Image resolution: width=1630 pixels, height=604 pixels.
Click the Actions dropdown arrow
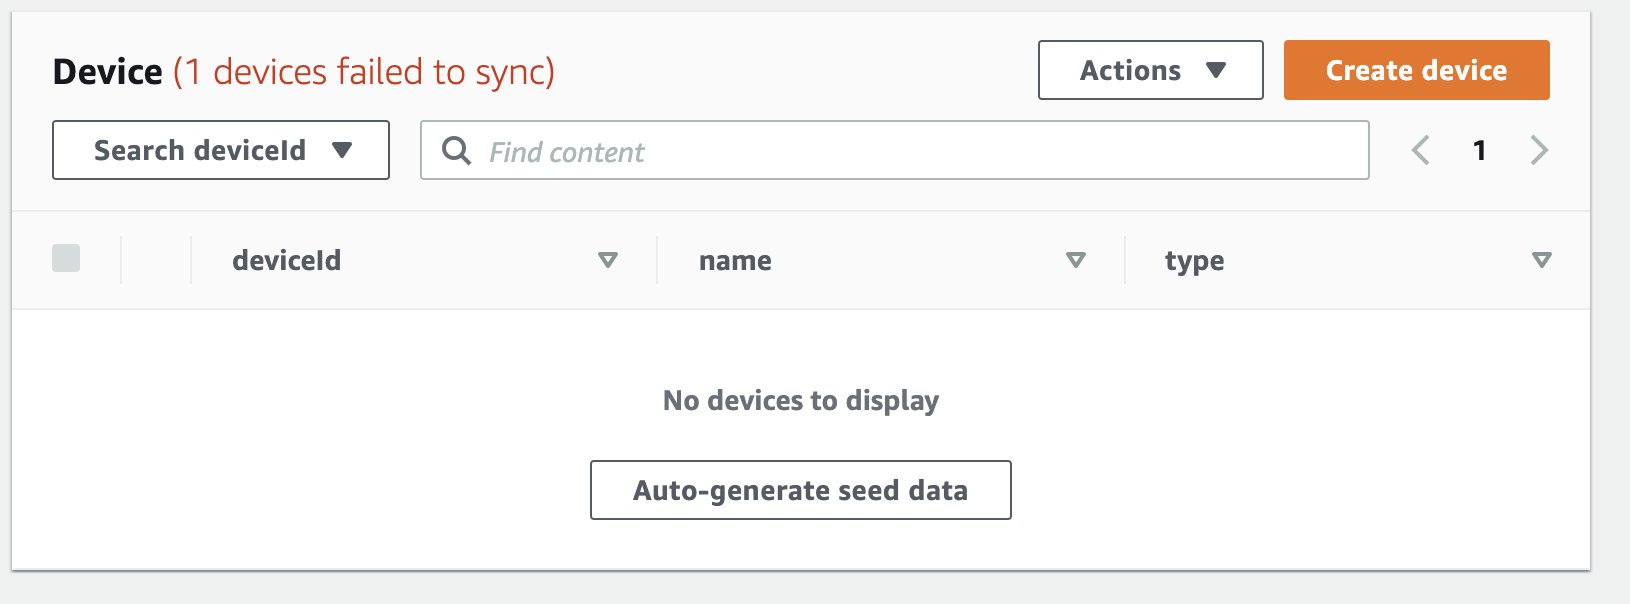click(1218, 70)
